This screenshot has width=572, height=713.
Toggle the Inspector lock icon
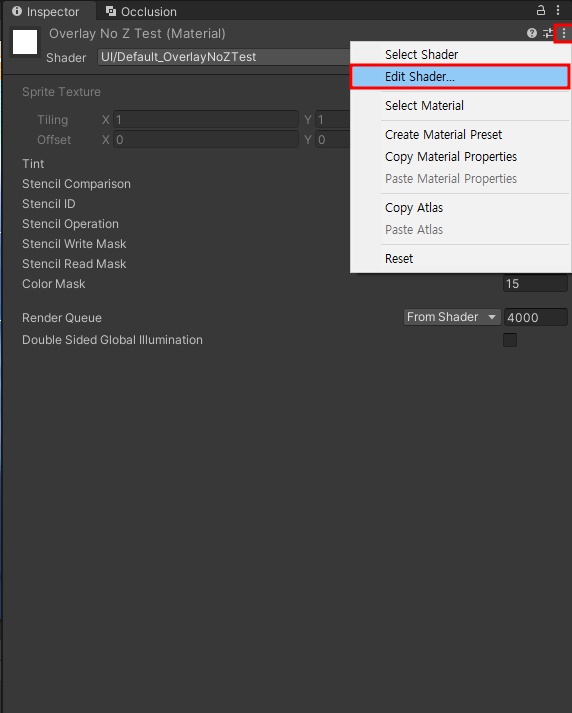coord(541,10)
